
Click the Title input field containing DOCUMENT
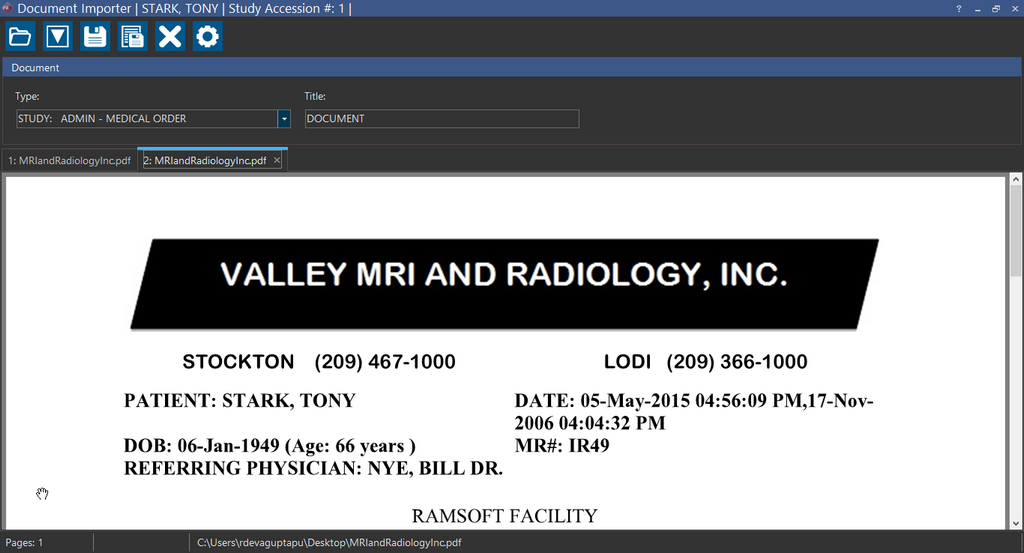[441, 119]
